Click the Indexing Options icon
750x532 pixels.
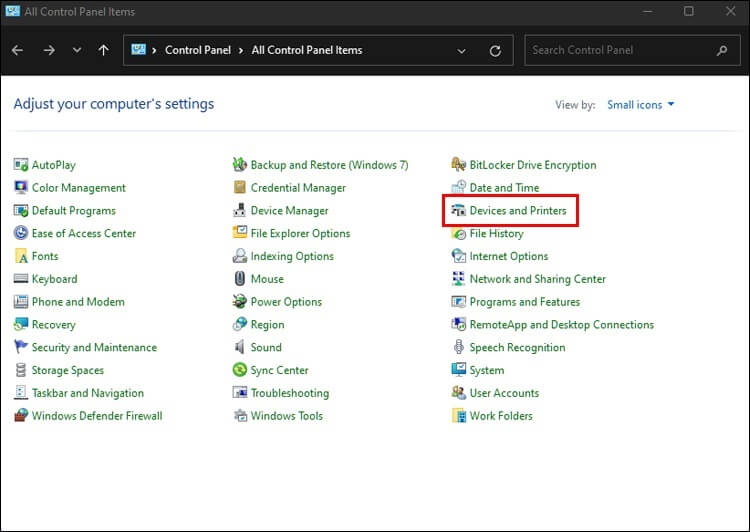pos(240,256)
